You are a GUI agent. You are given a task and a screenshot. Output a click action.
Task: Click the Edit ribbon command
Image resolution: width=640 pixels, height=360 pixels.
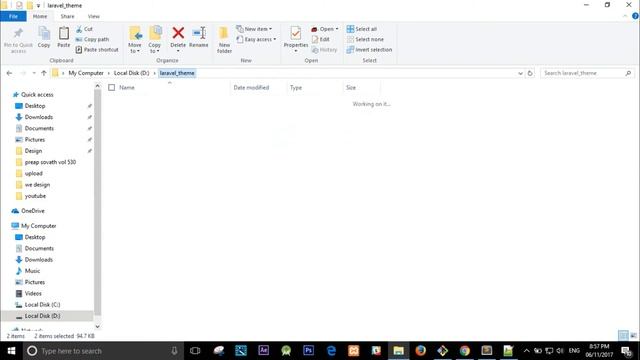[320, 39]
